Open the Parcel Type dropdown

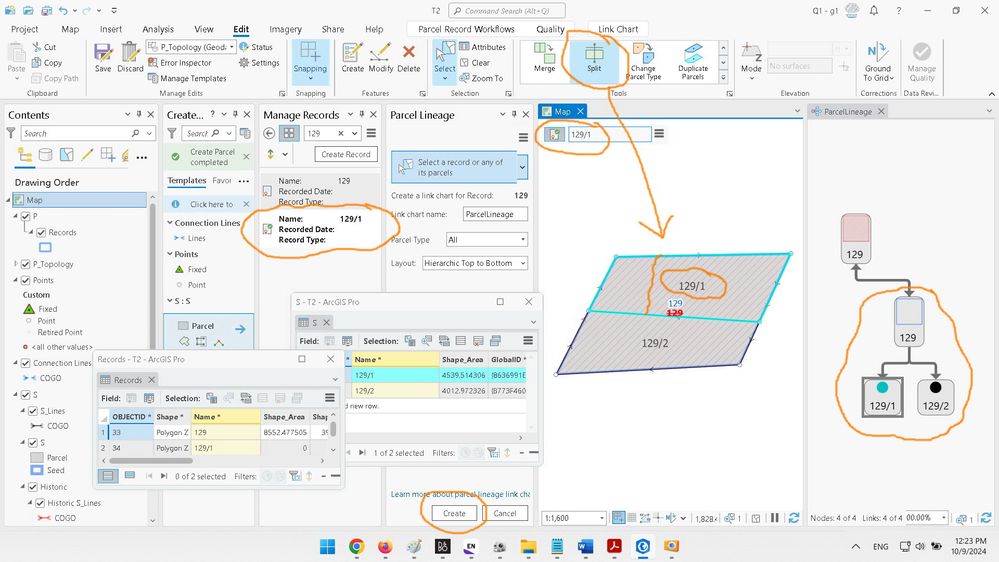tap(487, 240)
